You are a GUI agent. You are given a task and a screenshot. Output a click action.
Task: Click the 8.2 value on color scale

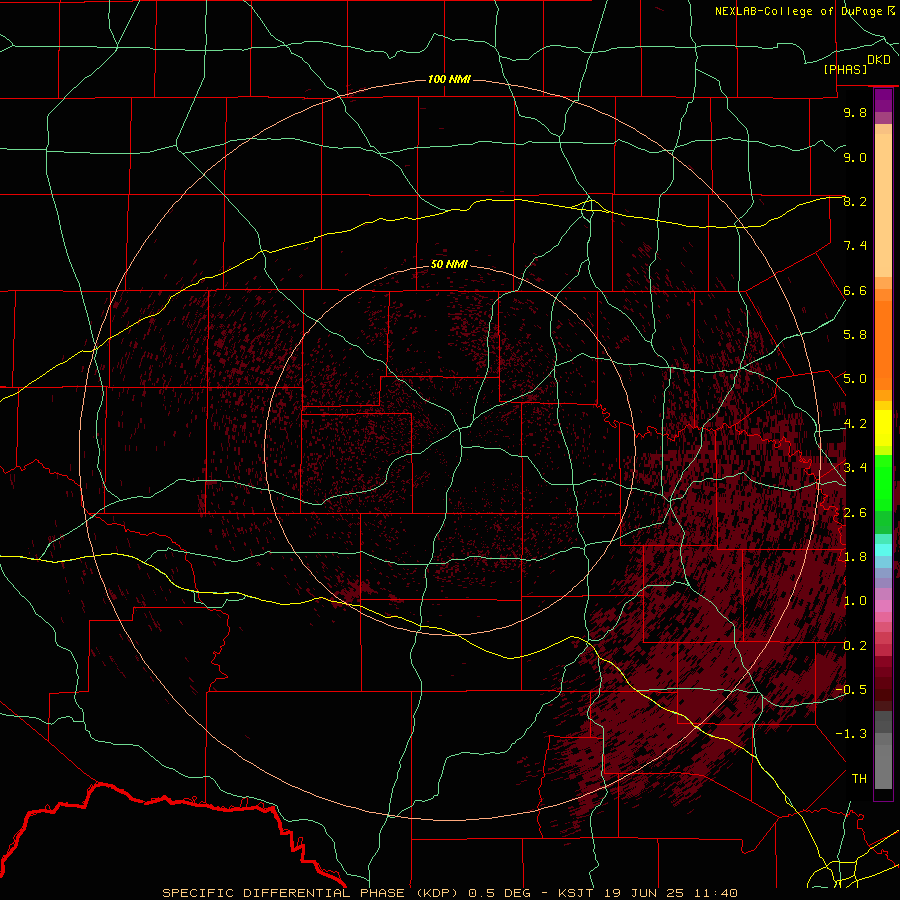(x=855, y=201)
